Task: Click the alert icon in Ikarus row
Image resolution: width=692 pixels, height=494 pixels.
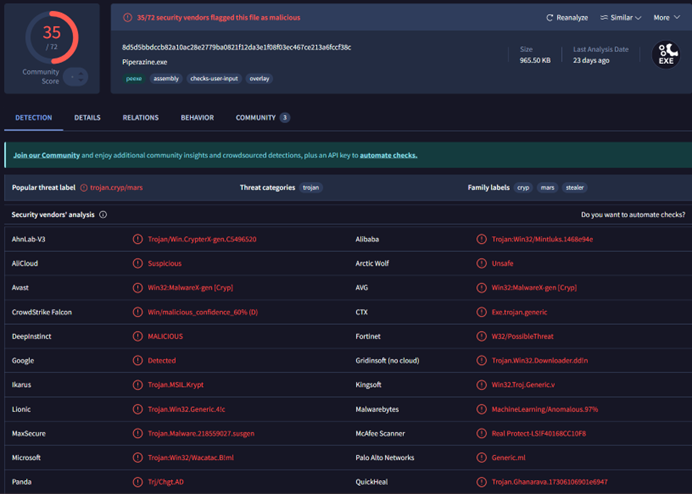Action: click(x=138, y=385)
